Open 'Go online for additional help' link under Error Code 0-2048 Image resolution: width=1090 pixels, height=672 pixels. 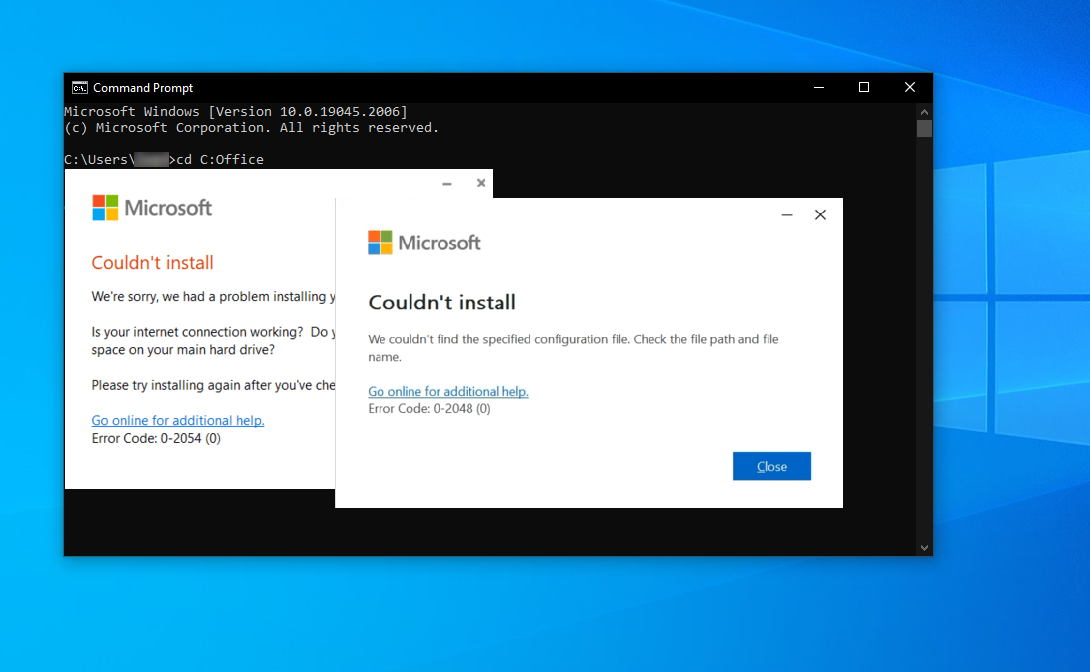click(x=448, y=391)
